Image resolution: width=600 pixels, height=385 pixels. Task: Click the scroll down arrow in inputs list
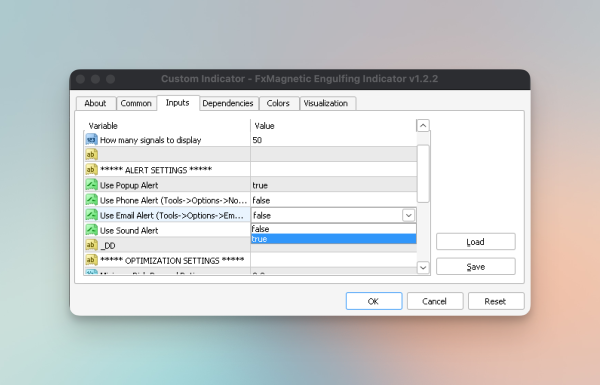(423, 268)
